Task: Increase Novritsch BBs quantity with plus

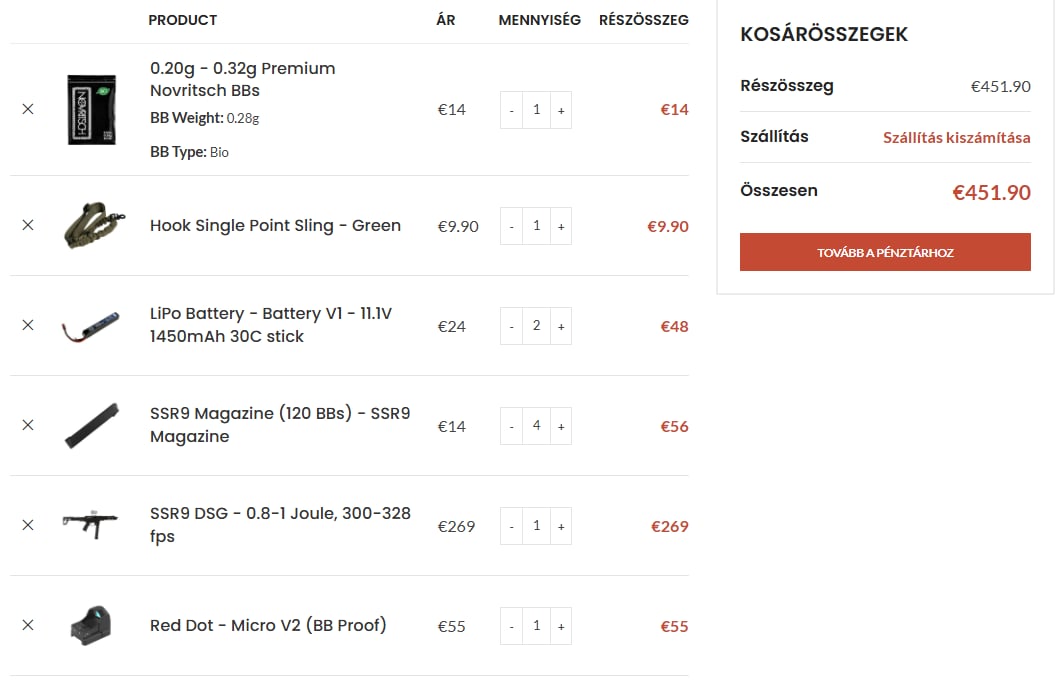Action: click(x=561, y=110)
